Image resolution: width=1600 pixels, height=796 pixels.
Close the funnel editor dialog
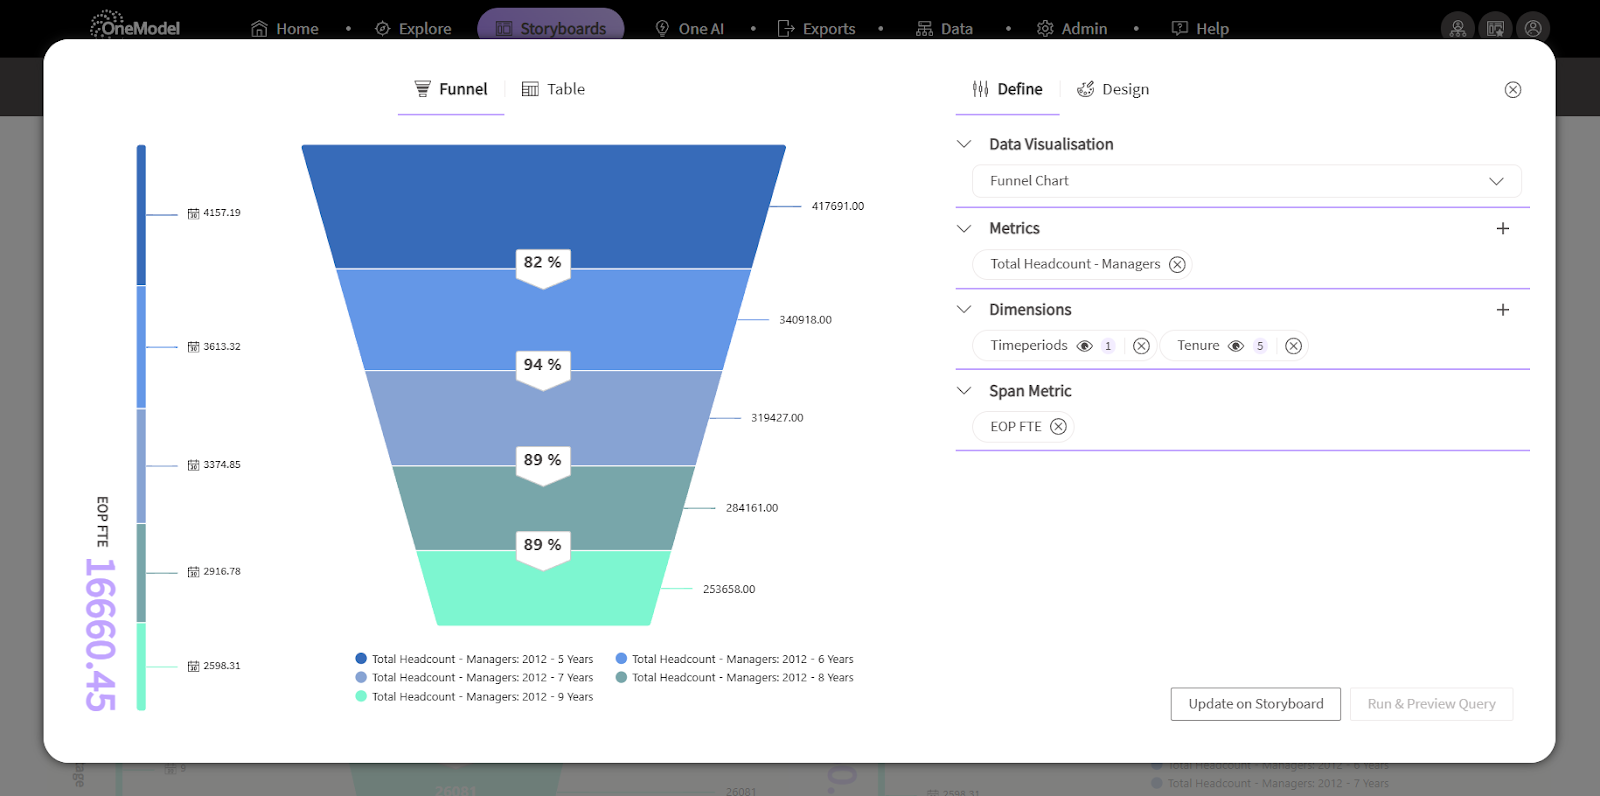click(x=1512, y=90)
